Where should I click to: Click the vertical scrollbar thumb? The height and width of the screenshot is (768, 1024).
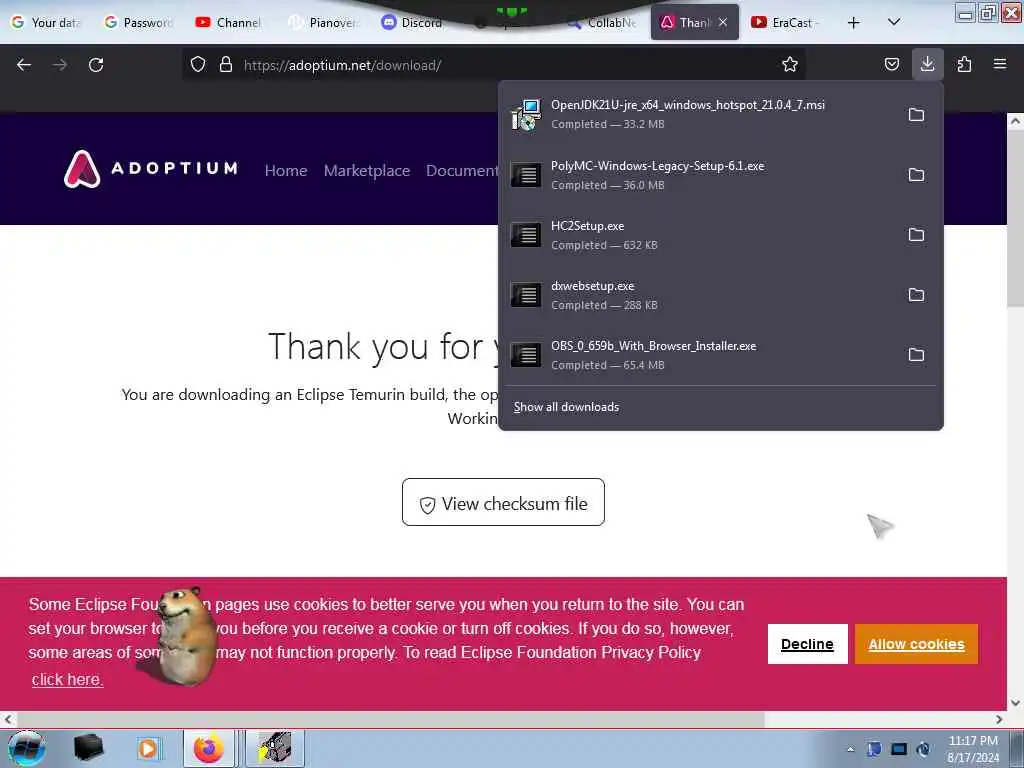1015,216
